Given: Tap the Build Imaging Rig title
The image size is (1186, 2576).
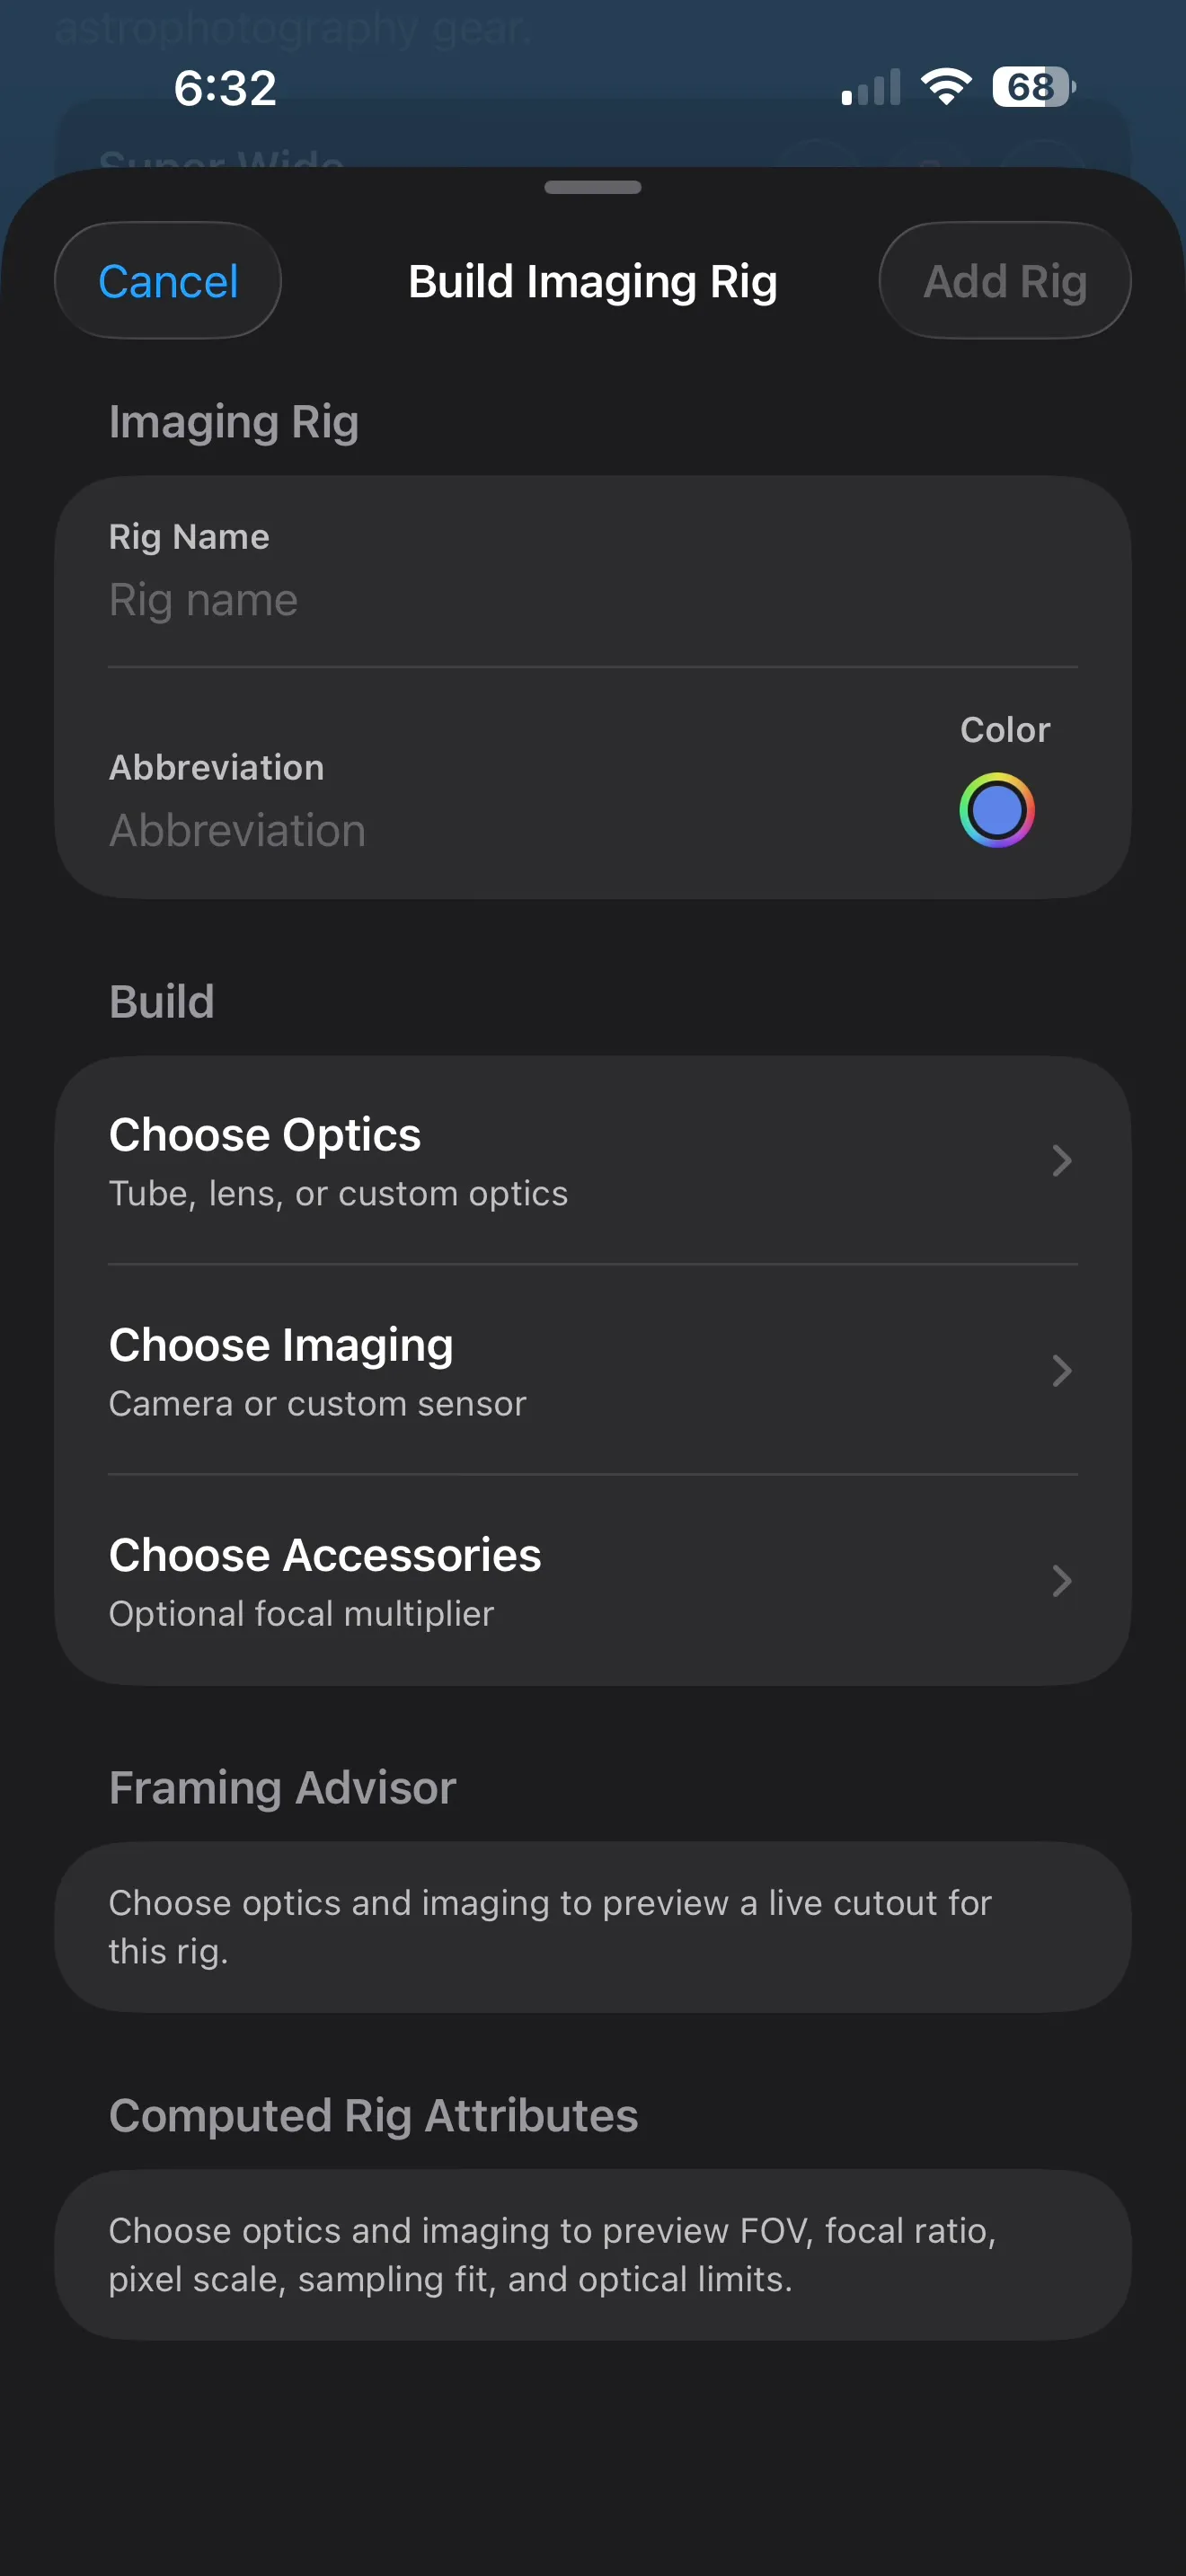Looking at the screenshot, I should click(x=592, y=282).
